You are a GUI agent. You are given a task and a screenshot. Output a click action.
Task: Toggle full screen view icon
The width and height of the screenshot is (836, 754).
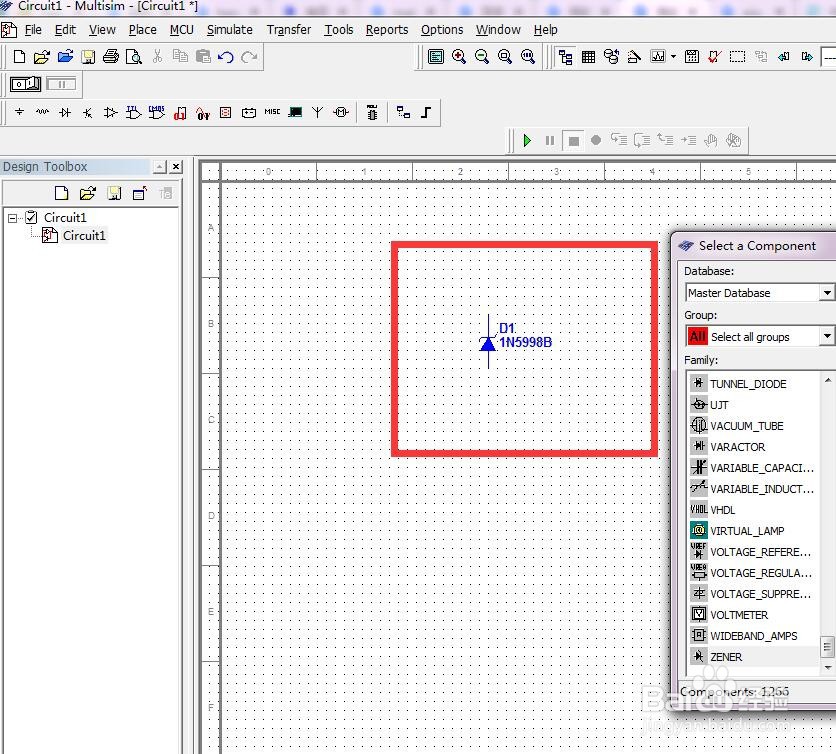pos(436,57)
